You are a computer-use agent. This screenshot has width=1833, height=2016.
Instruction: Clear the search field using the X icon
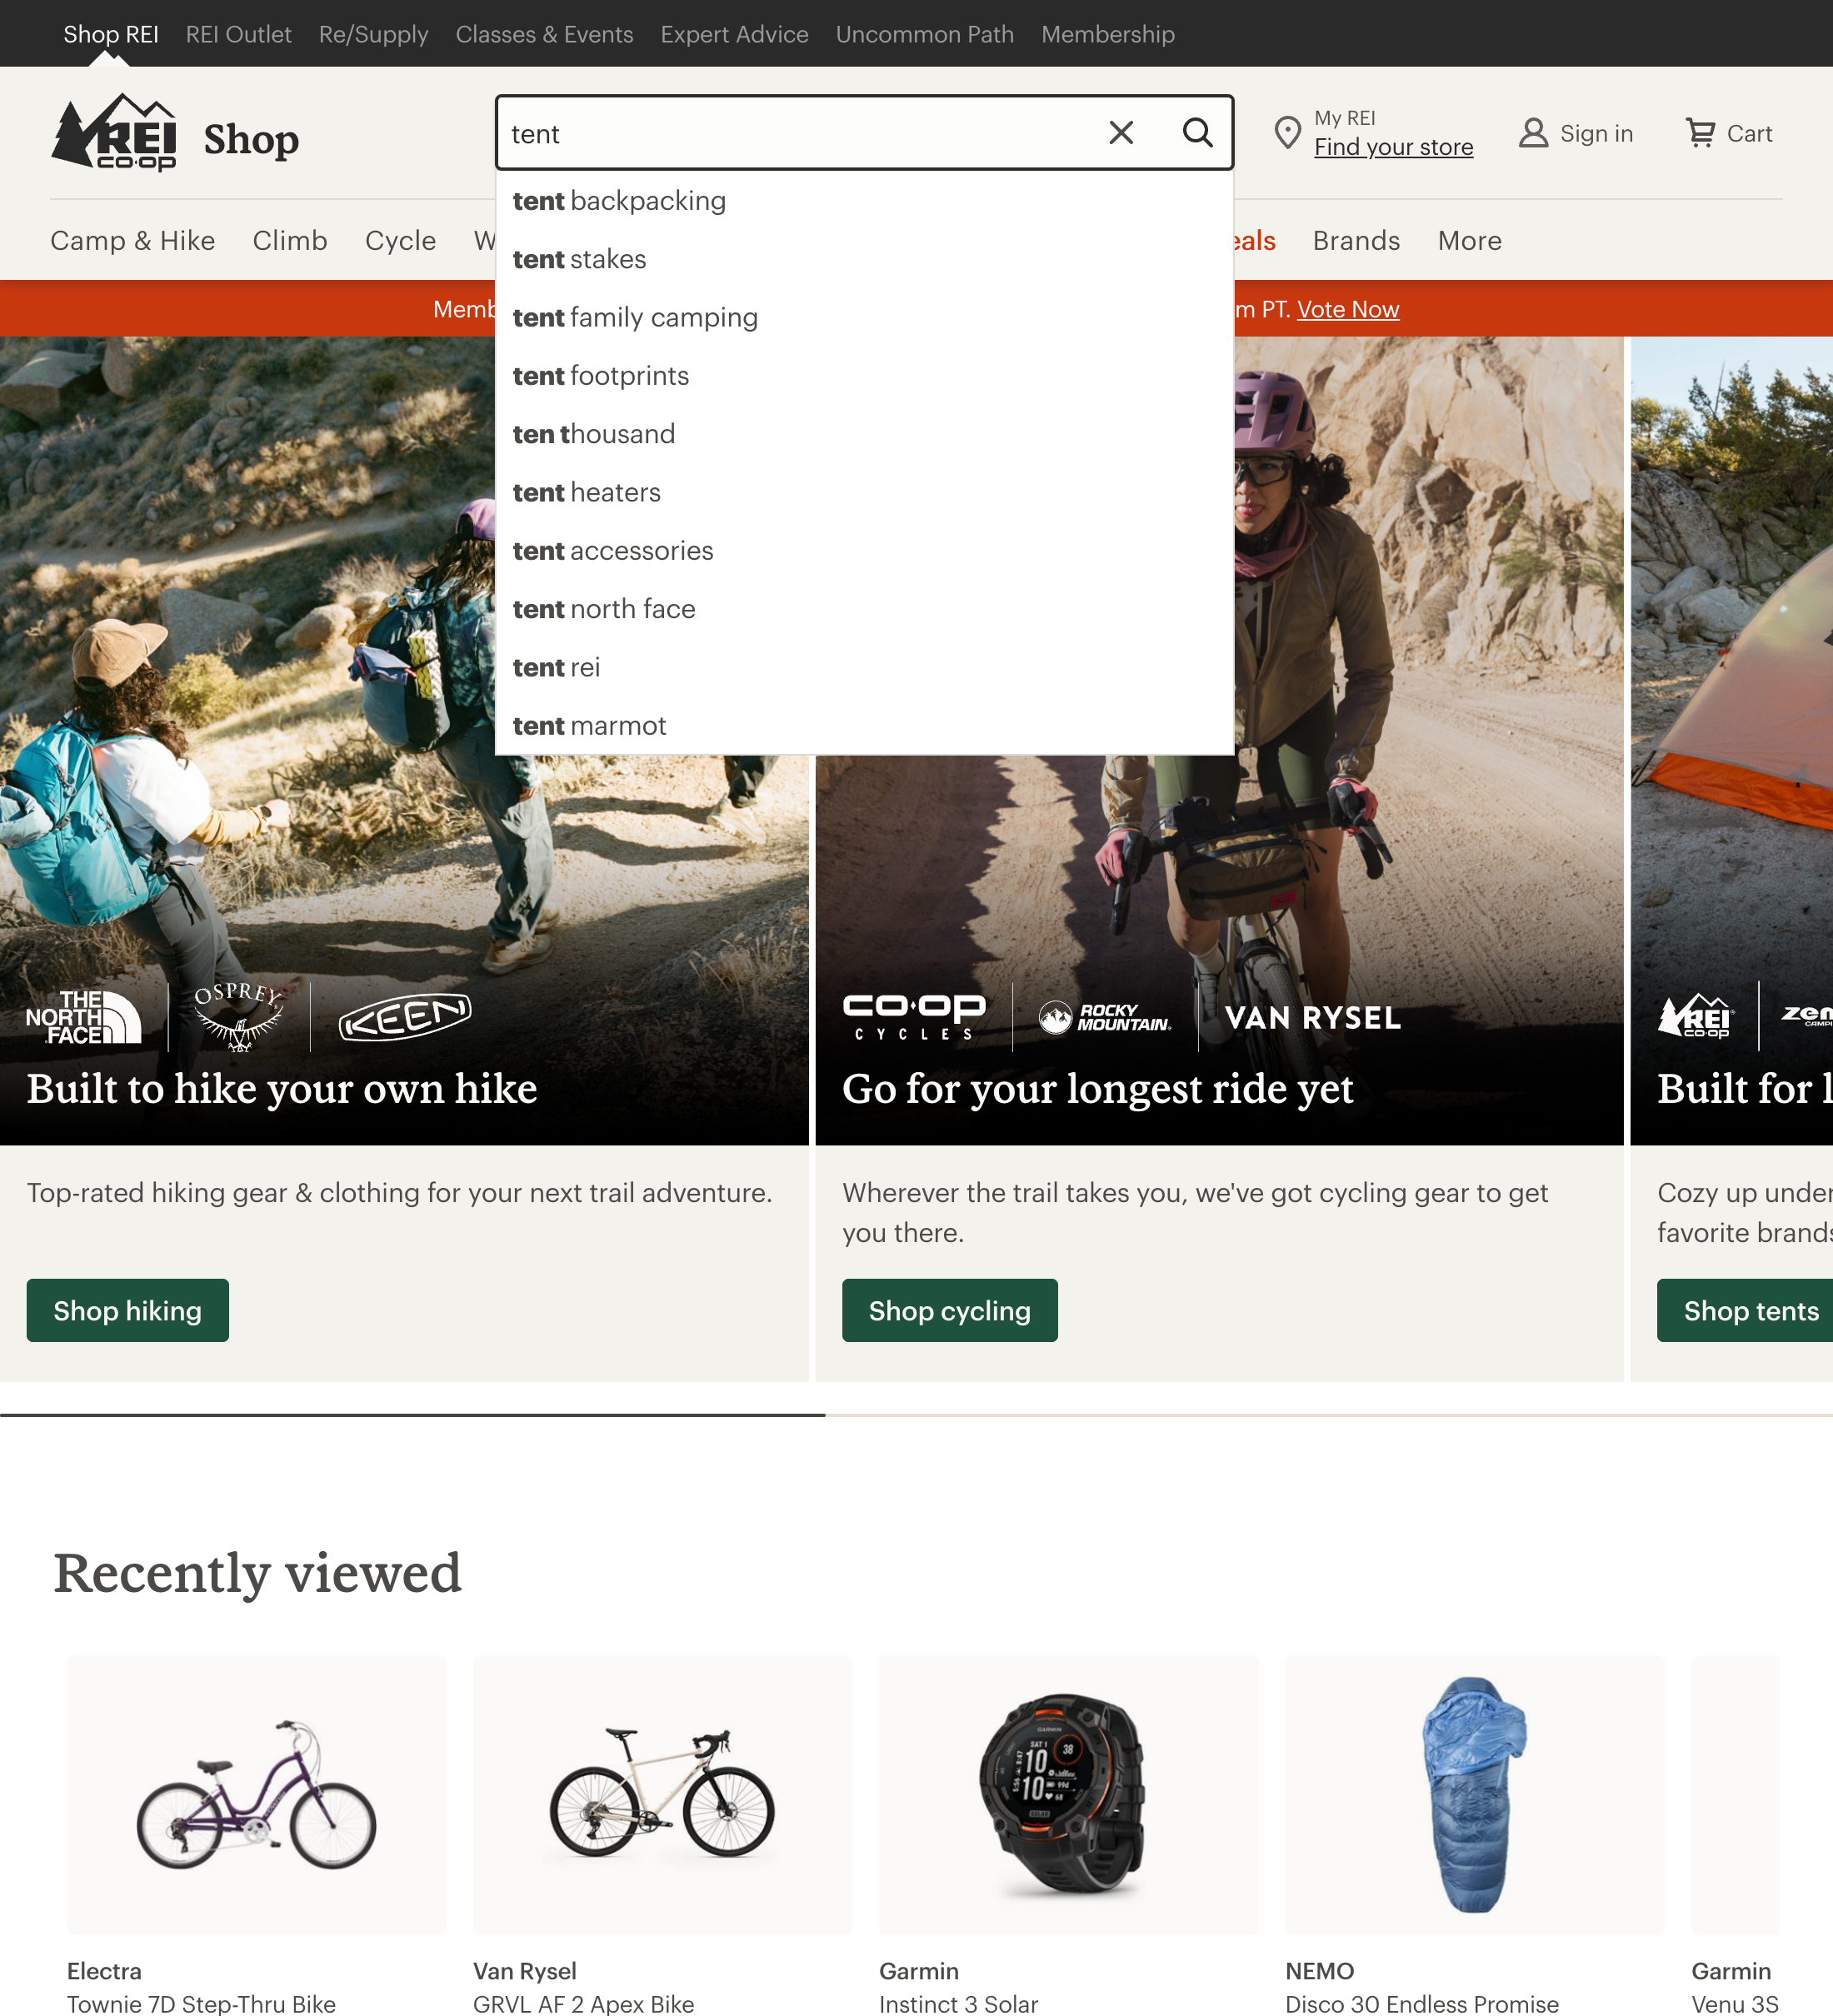point(1120,132)
